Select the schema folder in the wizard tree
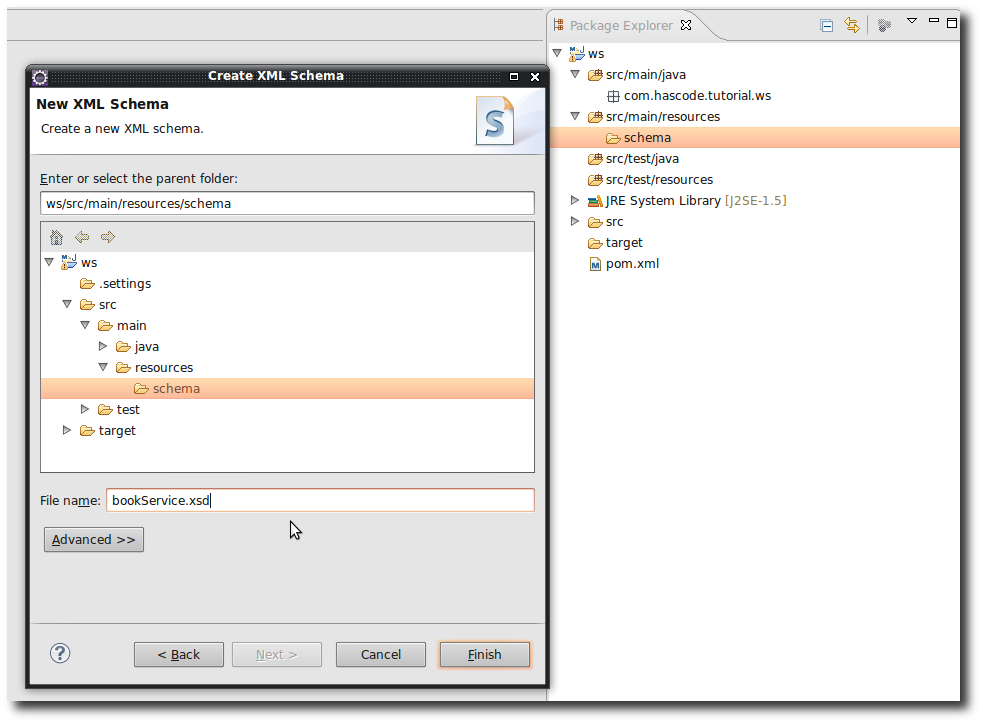 (175, 388)
